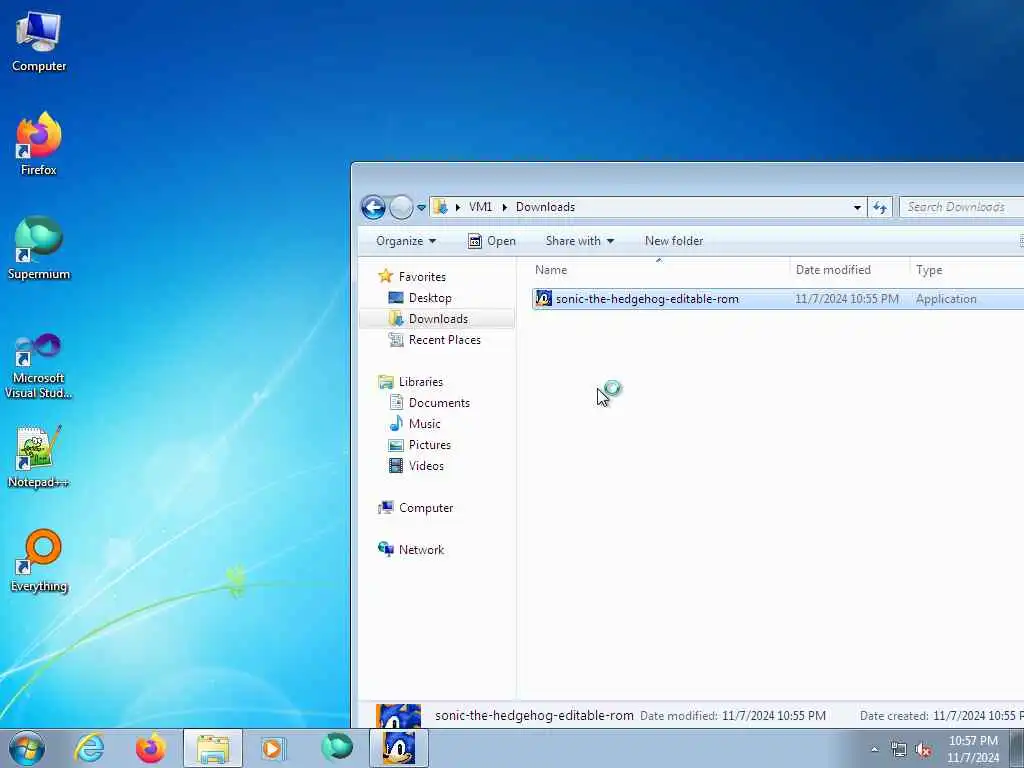Click VM1 in the address breadcrumb
This screenshot has height=768, width=1024.
[x=481, y=207]
